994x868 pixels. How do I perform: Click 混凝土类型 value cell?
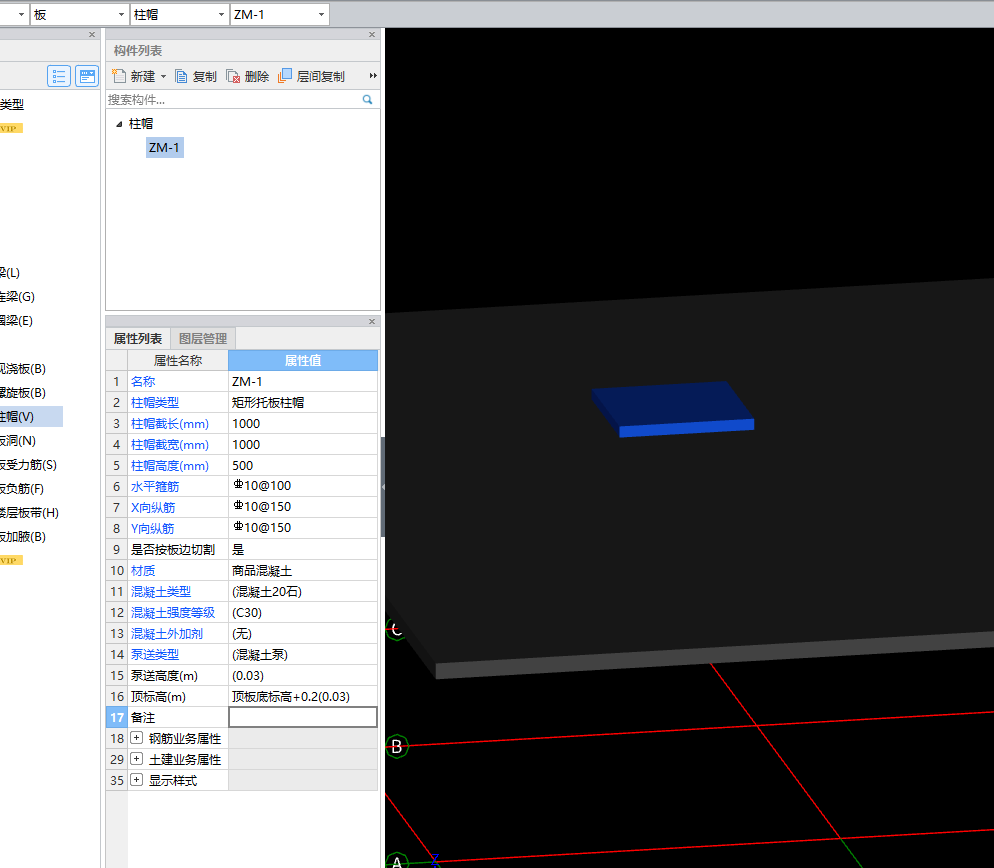point(303,592)
